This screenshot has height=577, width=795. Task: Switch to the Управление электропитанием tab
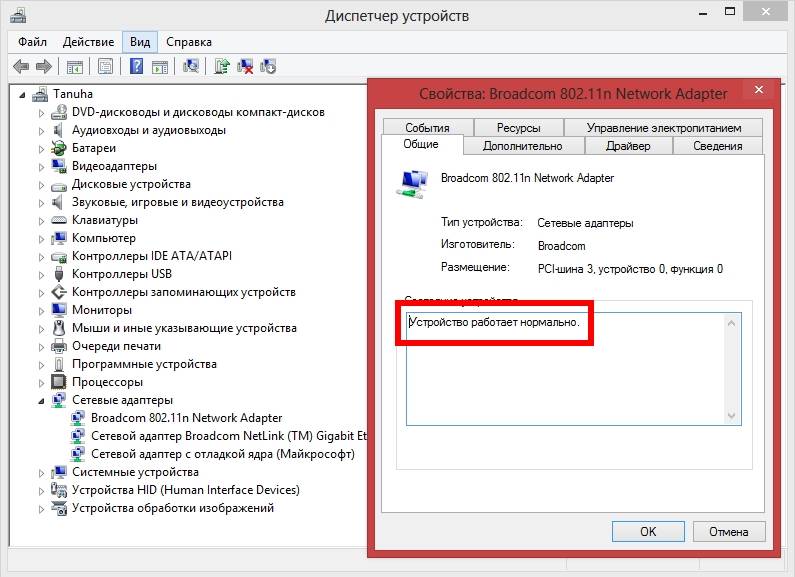pos(663,127)
